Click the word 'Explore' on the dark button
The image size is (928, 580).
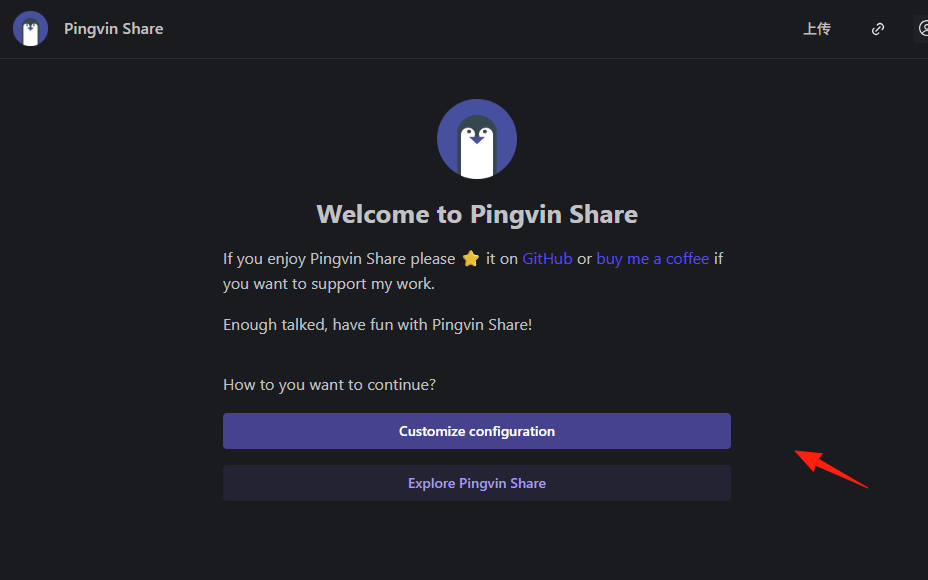coord(431,484)
